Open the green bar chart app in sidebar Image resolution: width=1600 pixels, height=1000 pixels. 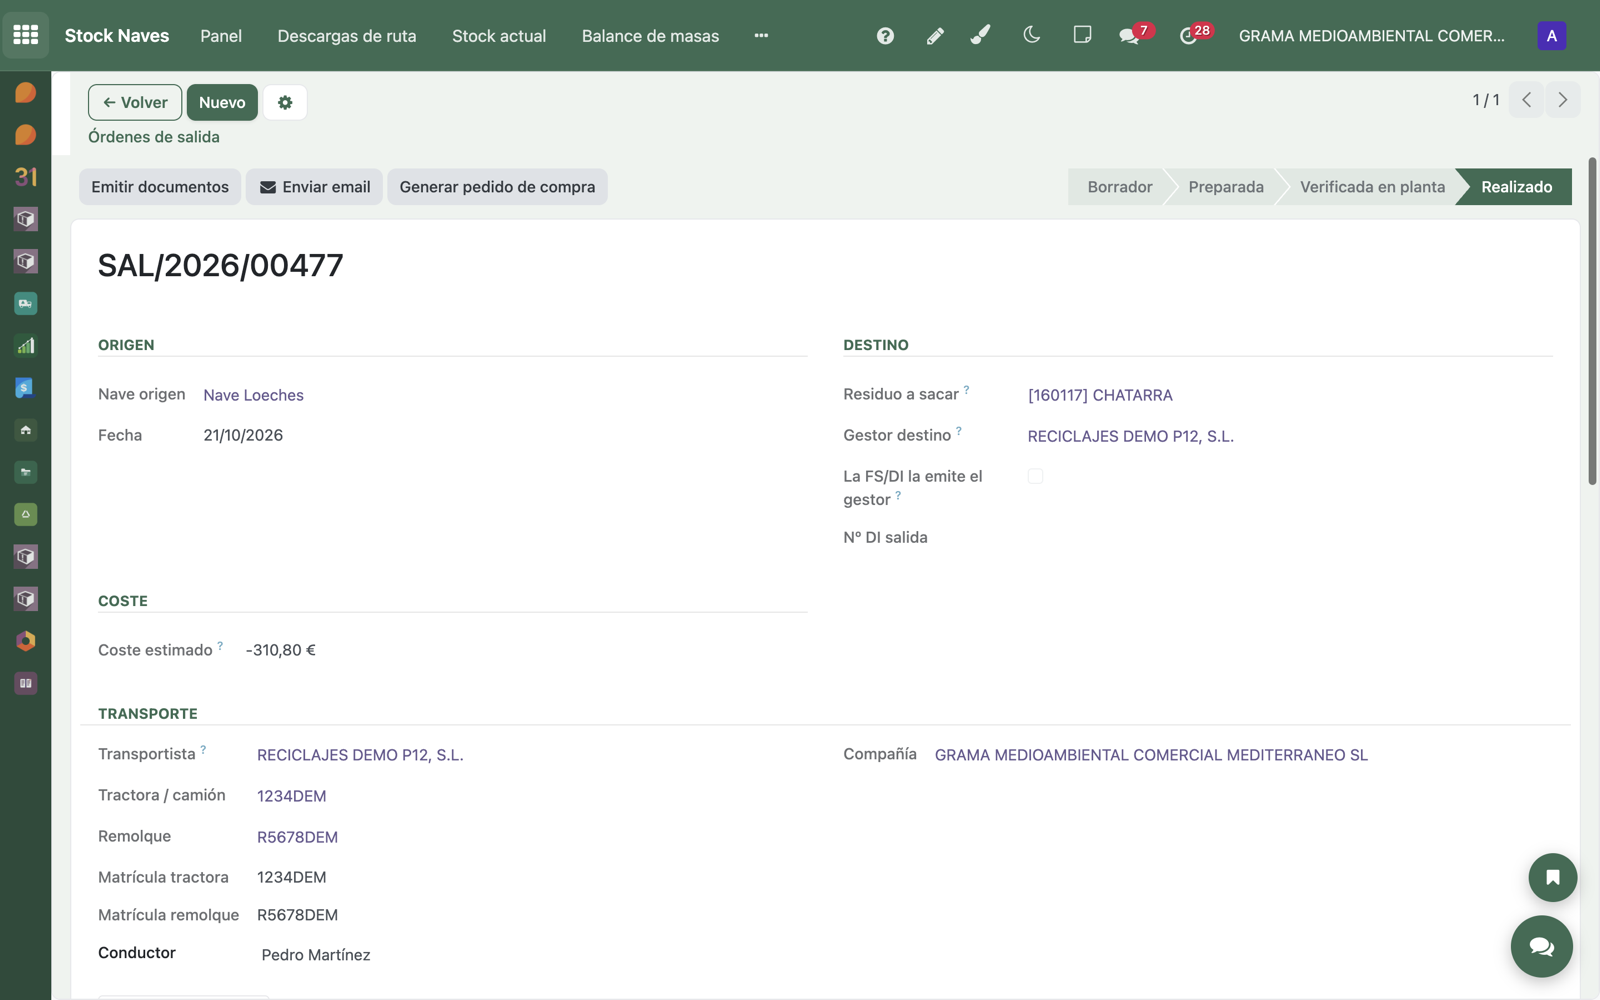click(26, 346)
